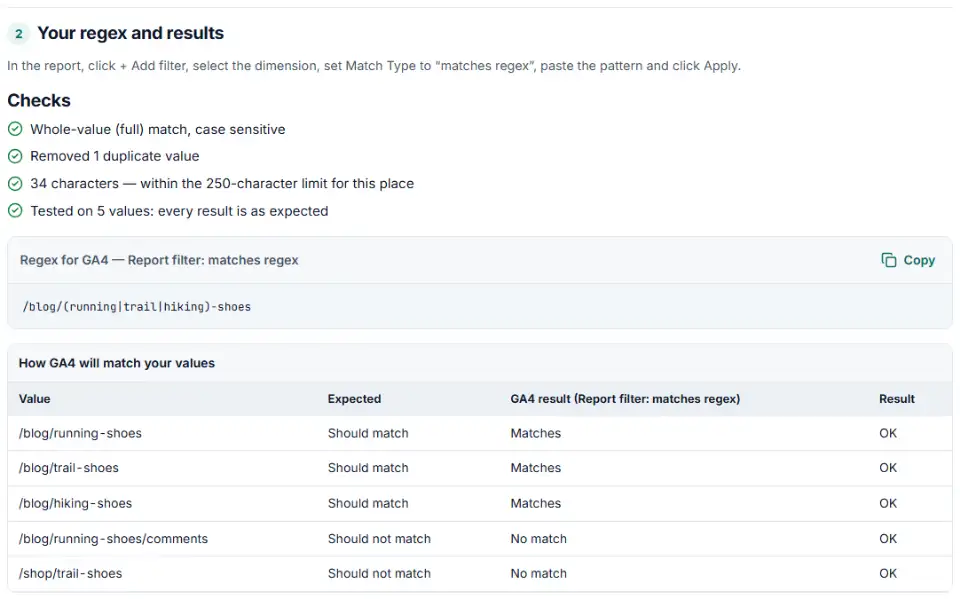The width and height of the screenshot is (960, 599).
Task: Click the /blog/hiking-shoes value cell
Action: (75, 503)
